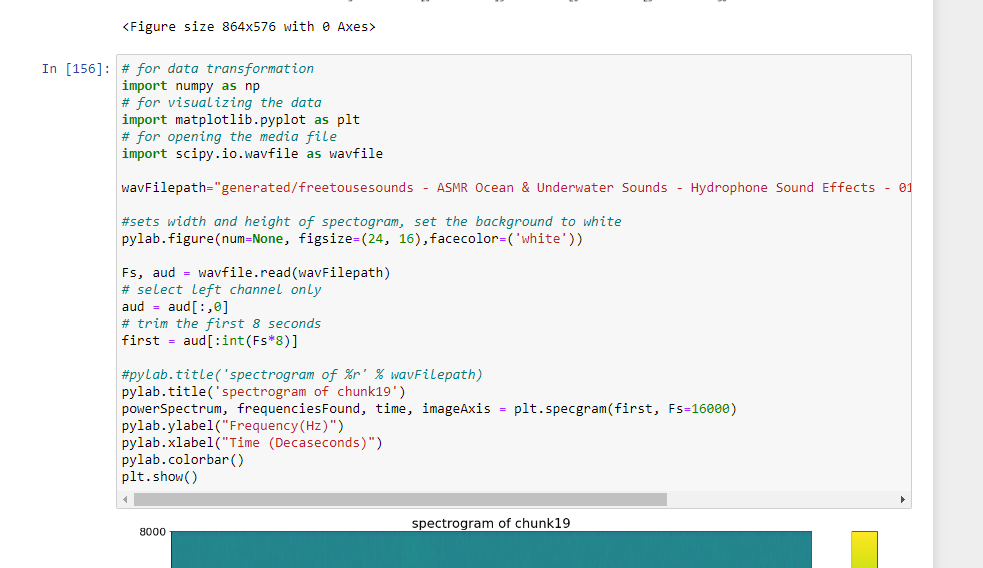Click the 'first = aud[:int(Fs*8)]' line

tap(210, 340)
